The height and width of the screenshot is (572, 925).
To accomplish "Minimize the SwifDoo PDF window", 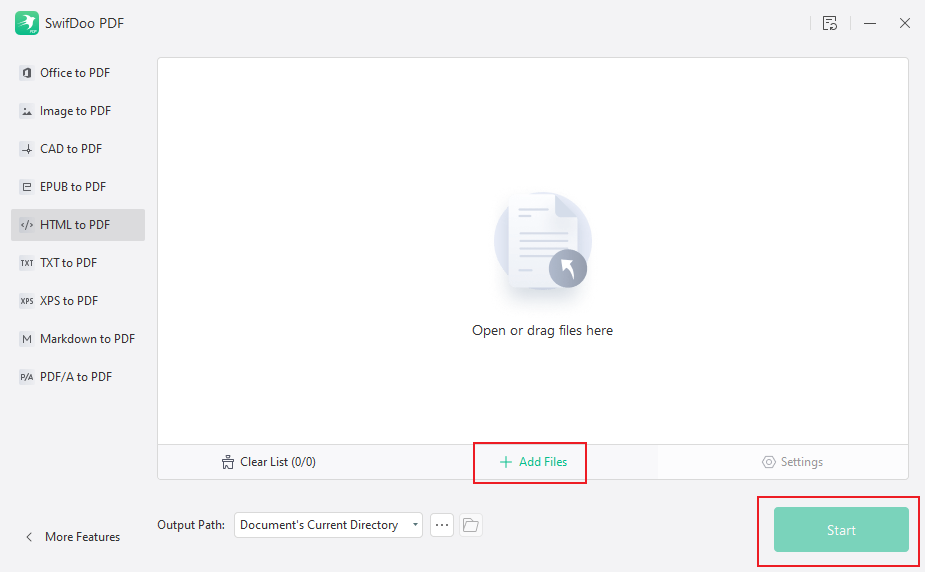I will tap(870, 23).
